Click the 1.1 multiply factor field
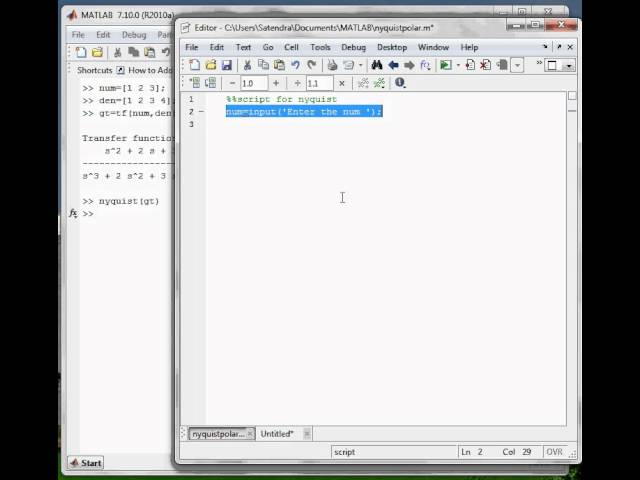The image size is (640, 480). click(319, 83)
